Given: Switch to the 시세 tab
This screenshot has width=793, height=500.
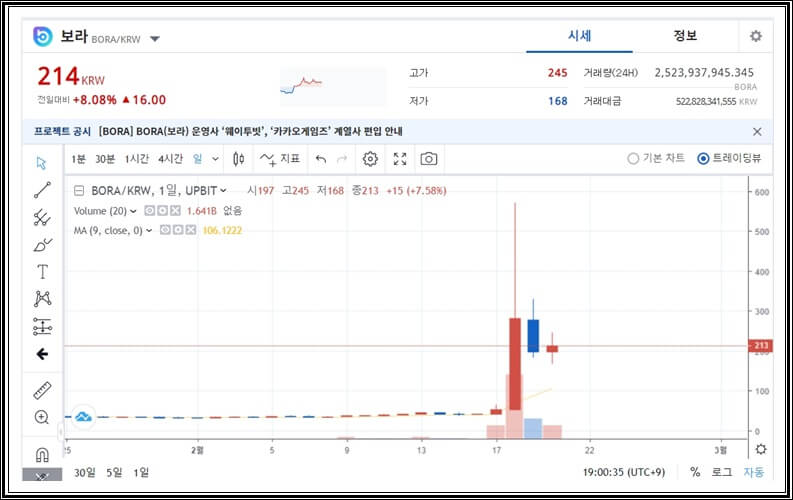Looking at the screenshot, I should [x=580, y=36].
